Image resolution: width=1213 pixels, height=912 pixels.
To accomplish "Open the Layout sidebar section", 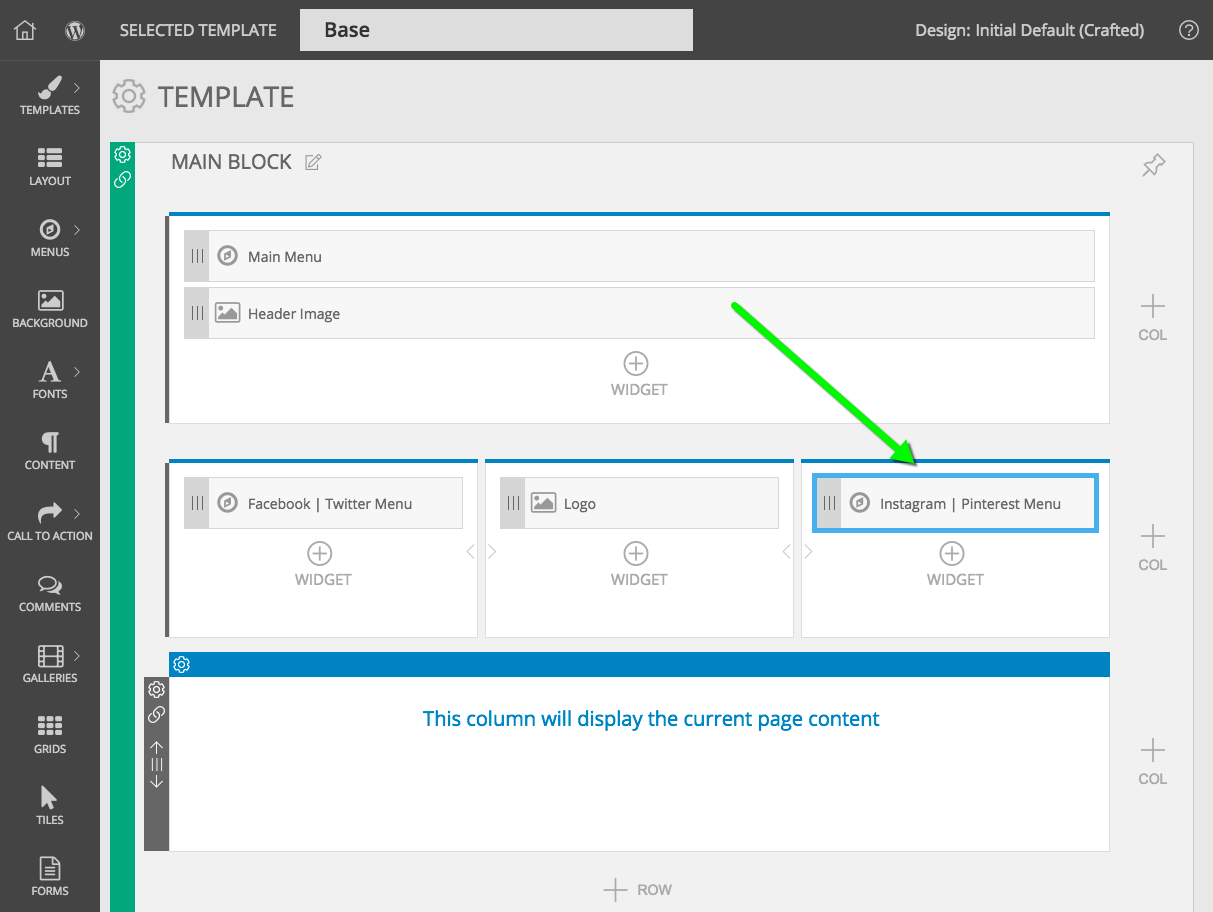I will [50, 167].
